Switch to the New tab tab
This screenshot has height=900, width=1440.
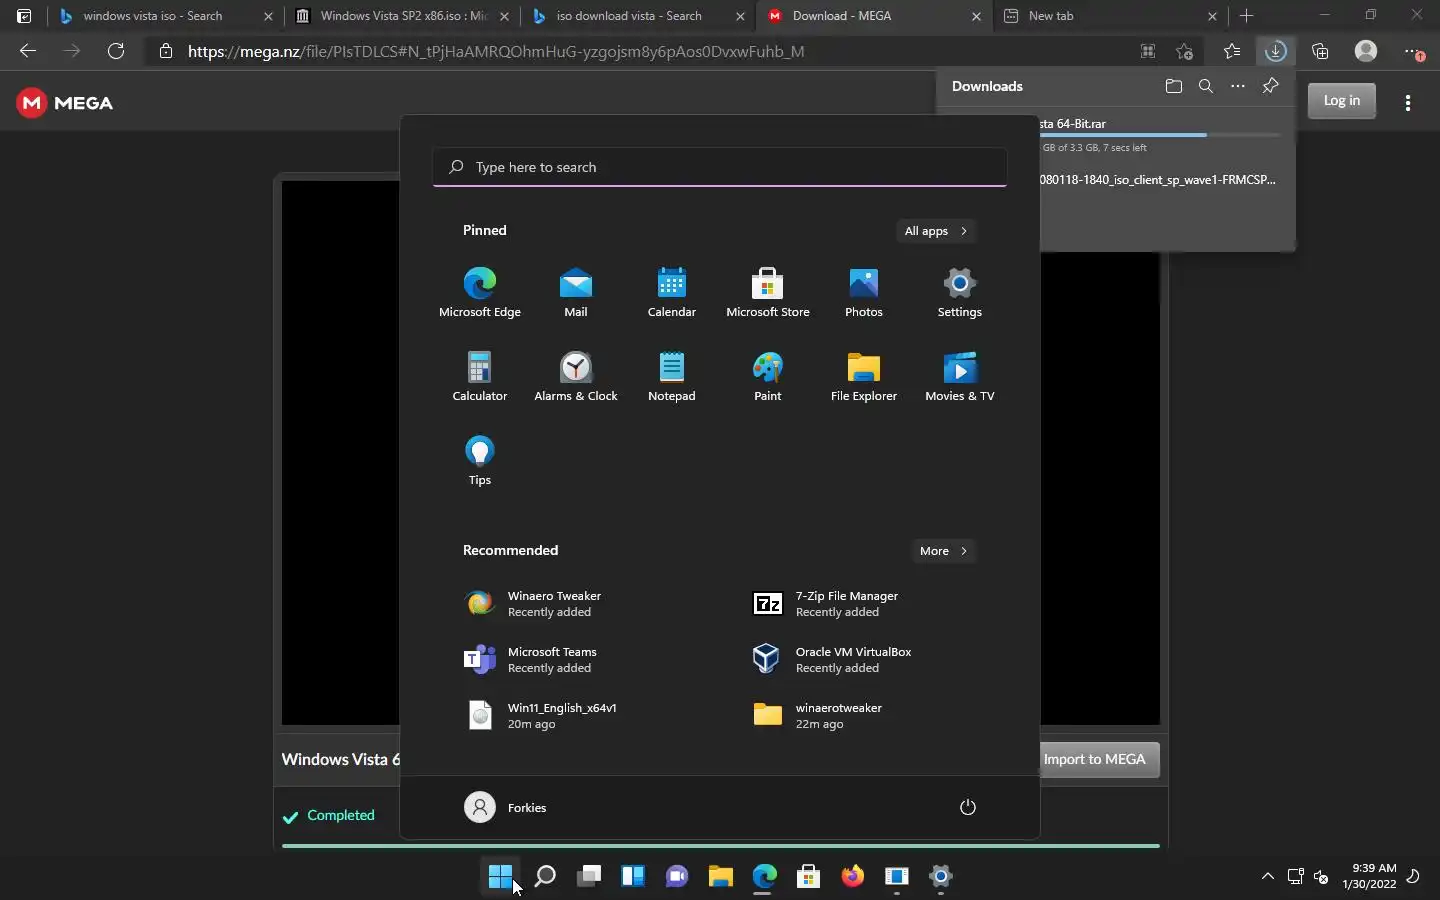(1111, 16)
